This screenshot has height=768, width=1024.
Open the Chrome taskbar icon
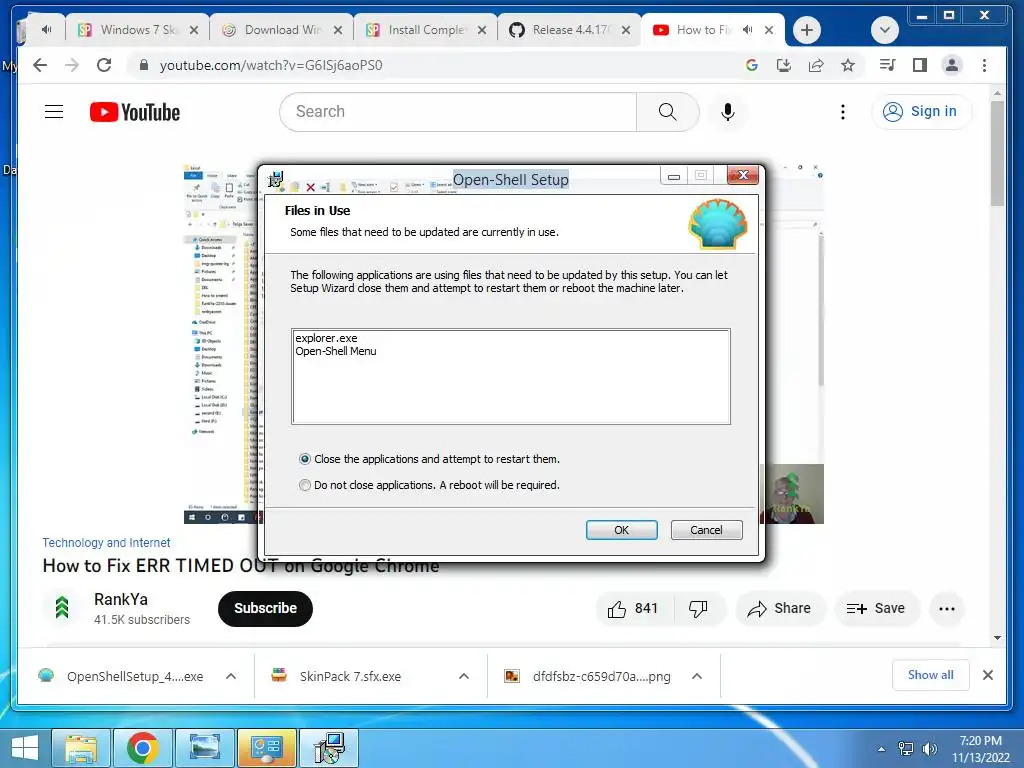[142, 748]
